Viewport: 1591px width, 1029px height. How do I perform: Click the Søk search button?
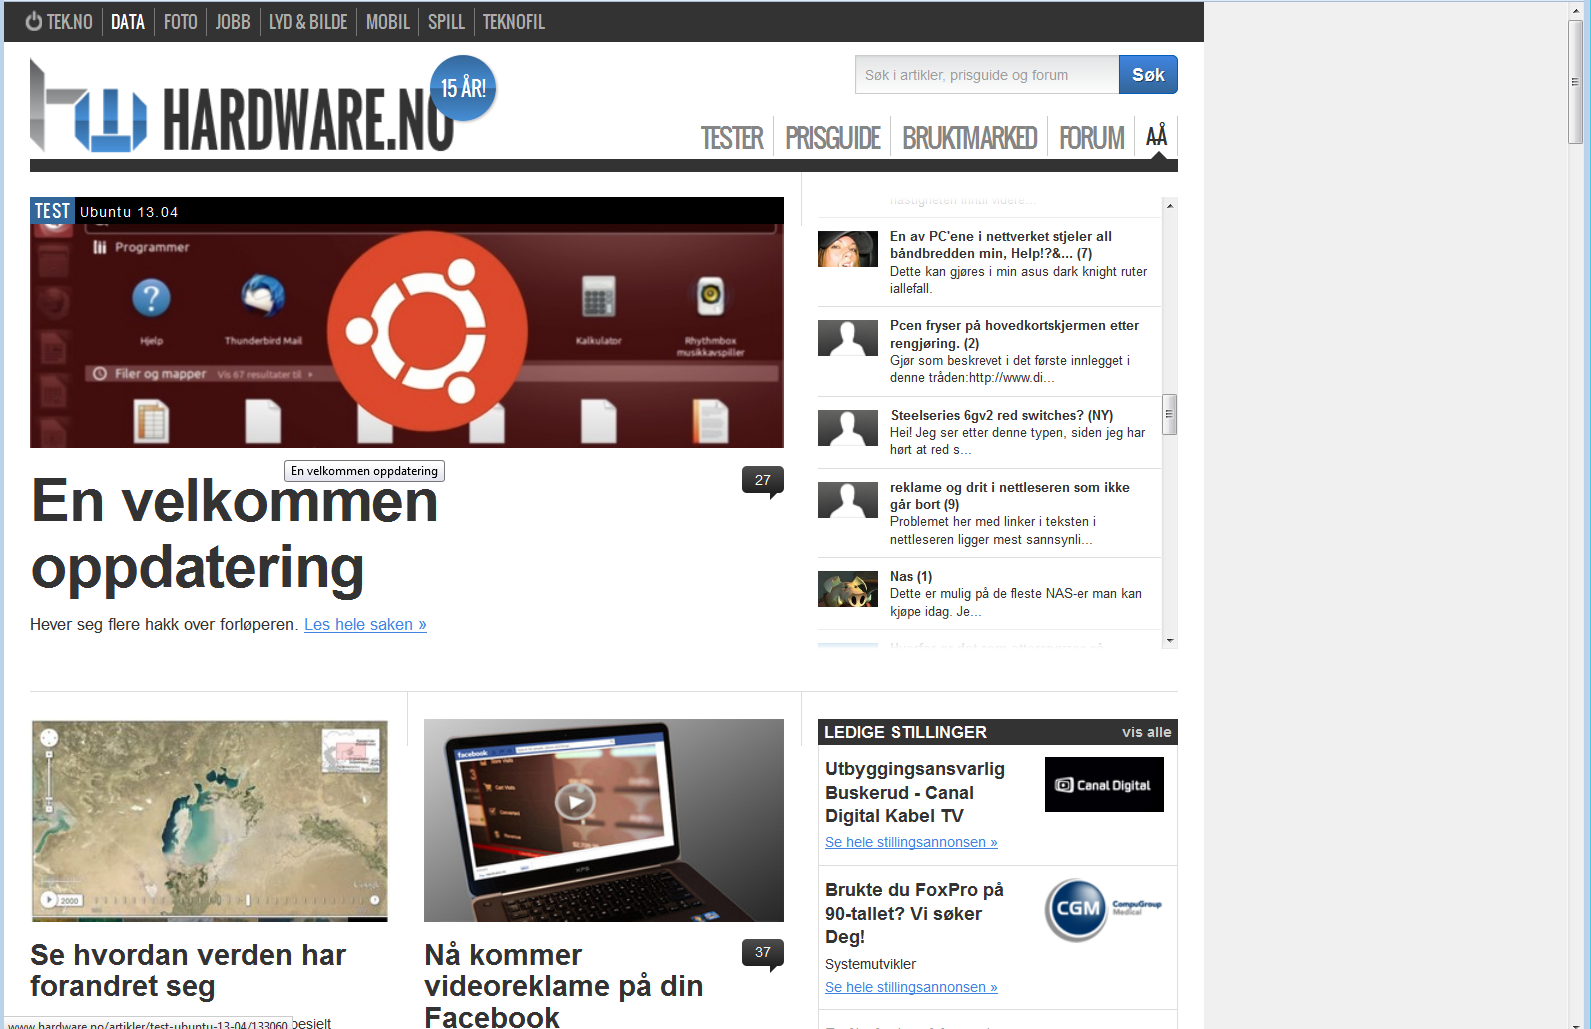click(x=1147, y=75)
